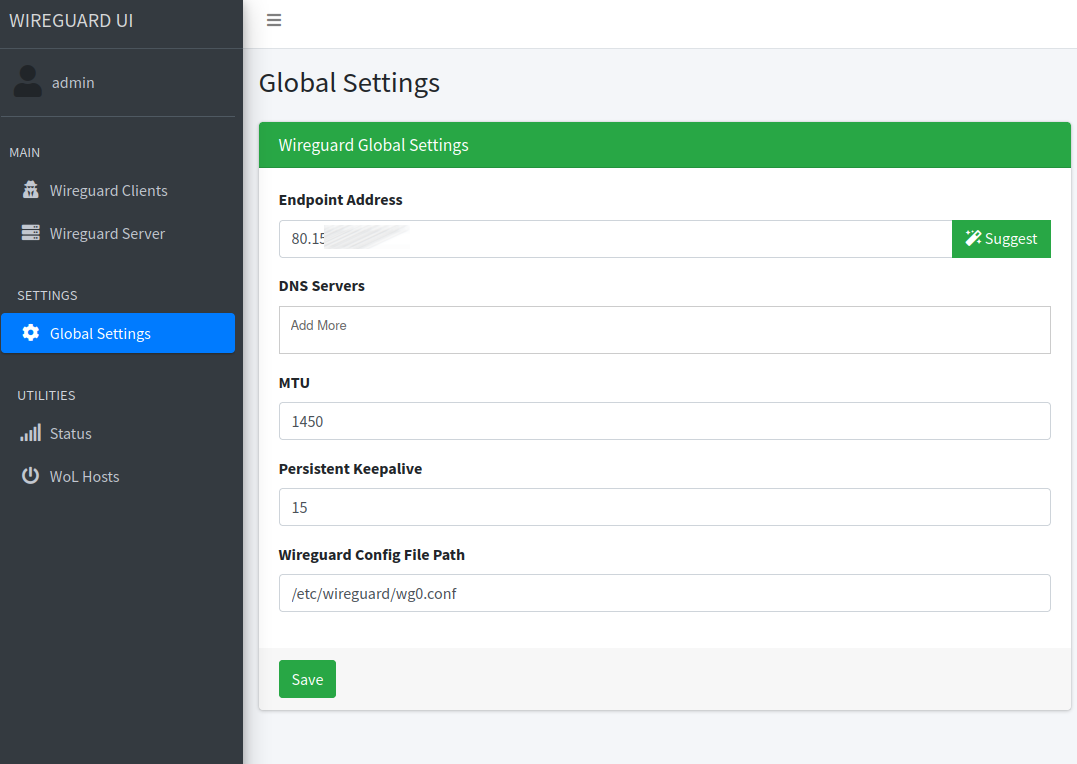The height and width of the screenshot is (764, 1077).
Task: Select the MTU input field
Action: (664, 421)
